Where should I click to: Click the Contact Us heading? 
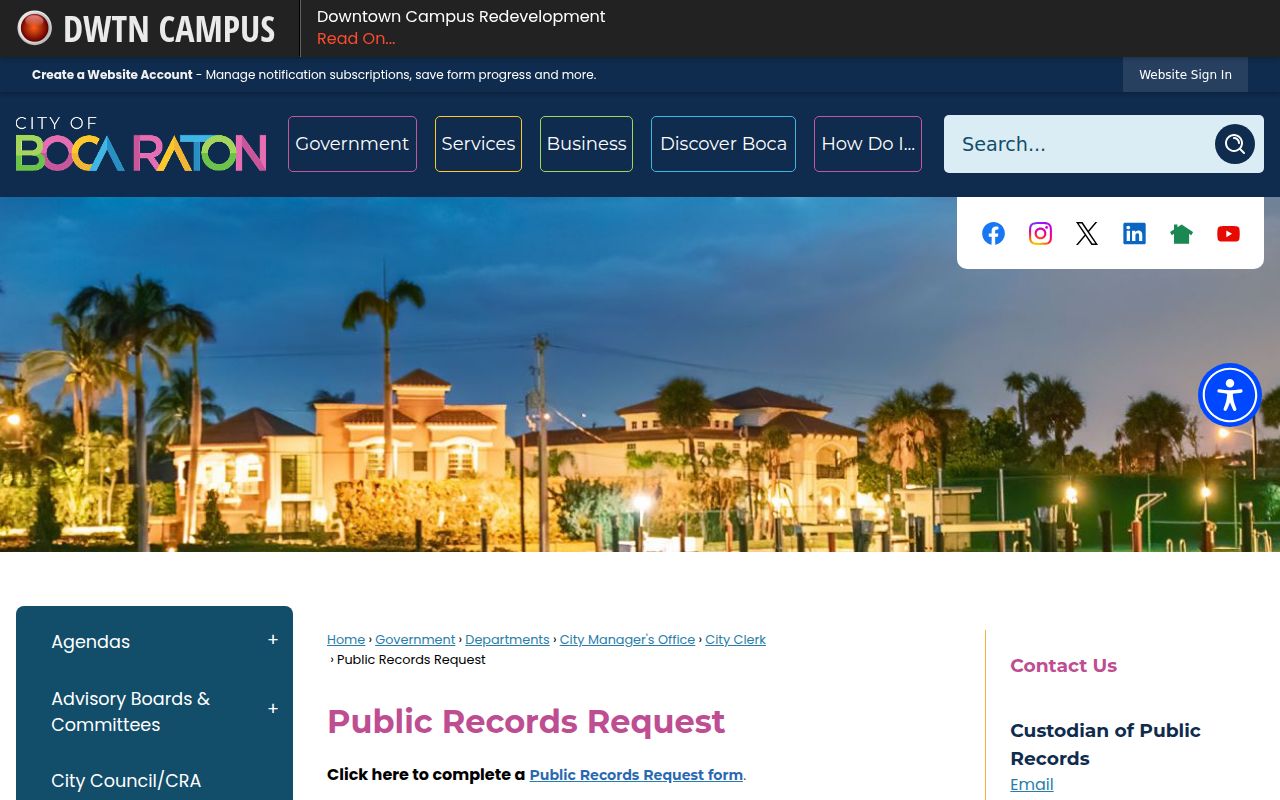coord(1063,666)
